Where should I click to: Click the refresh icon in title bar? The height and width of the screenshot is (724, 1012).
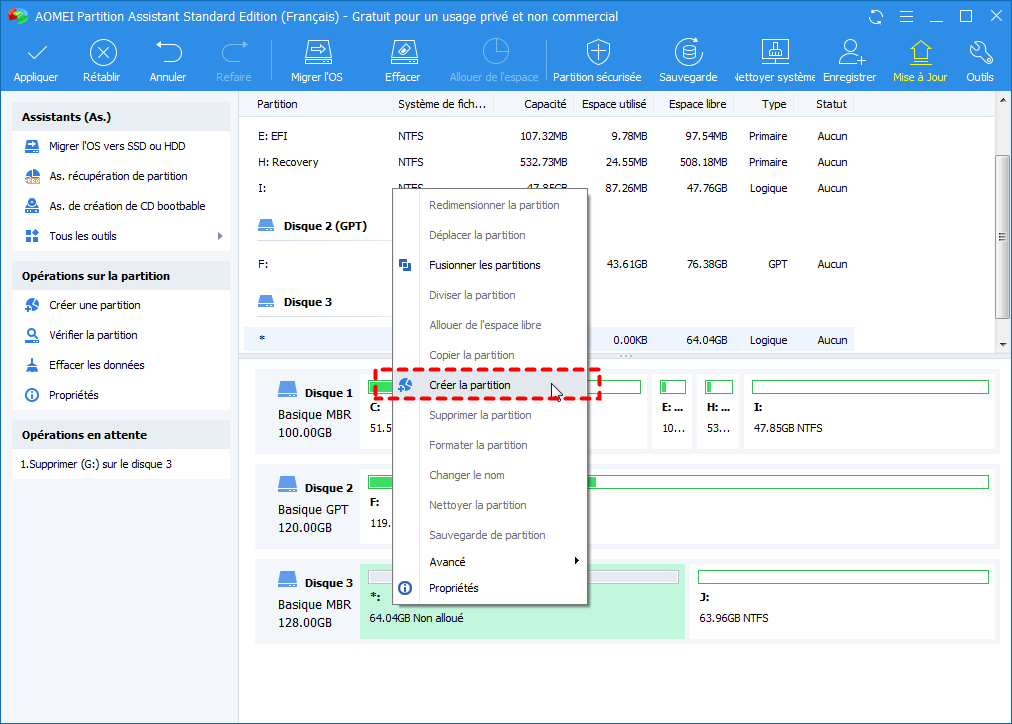point(876,17)
